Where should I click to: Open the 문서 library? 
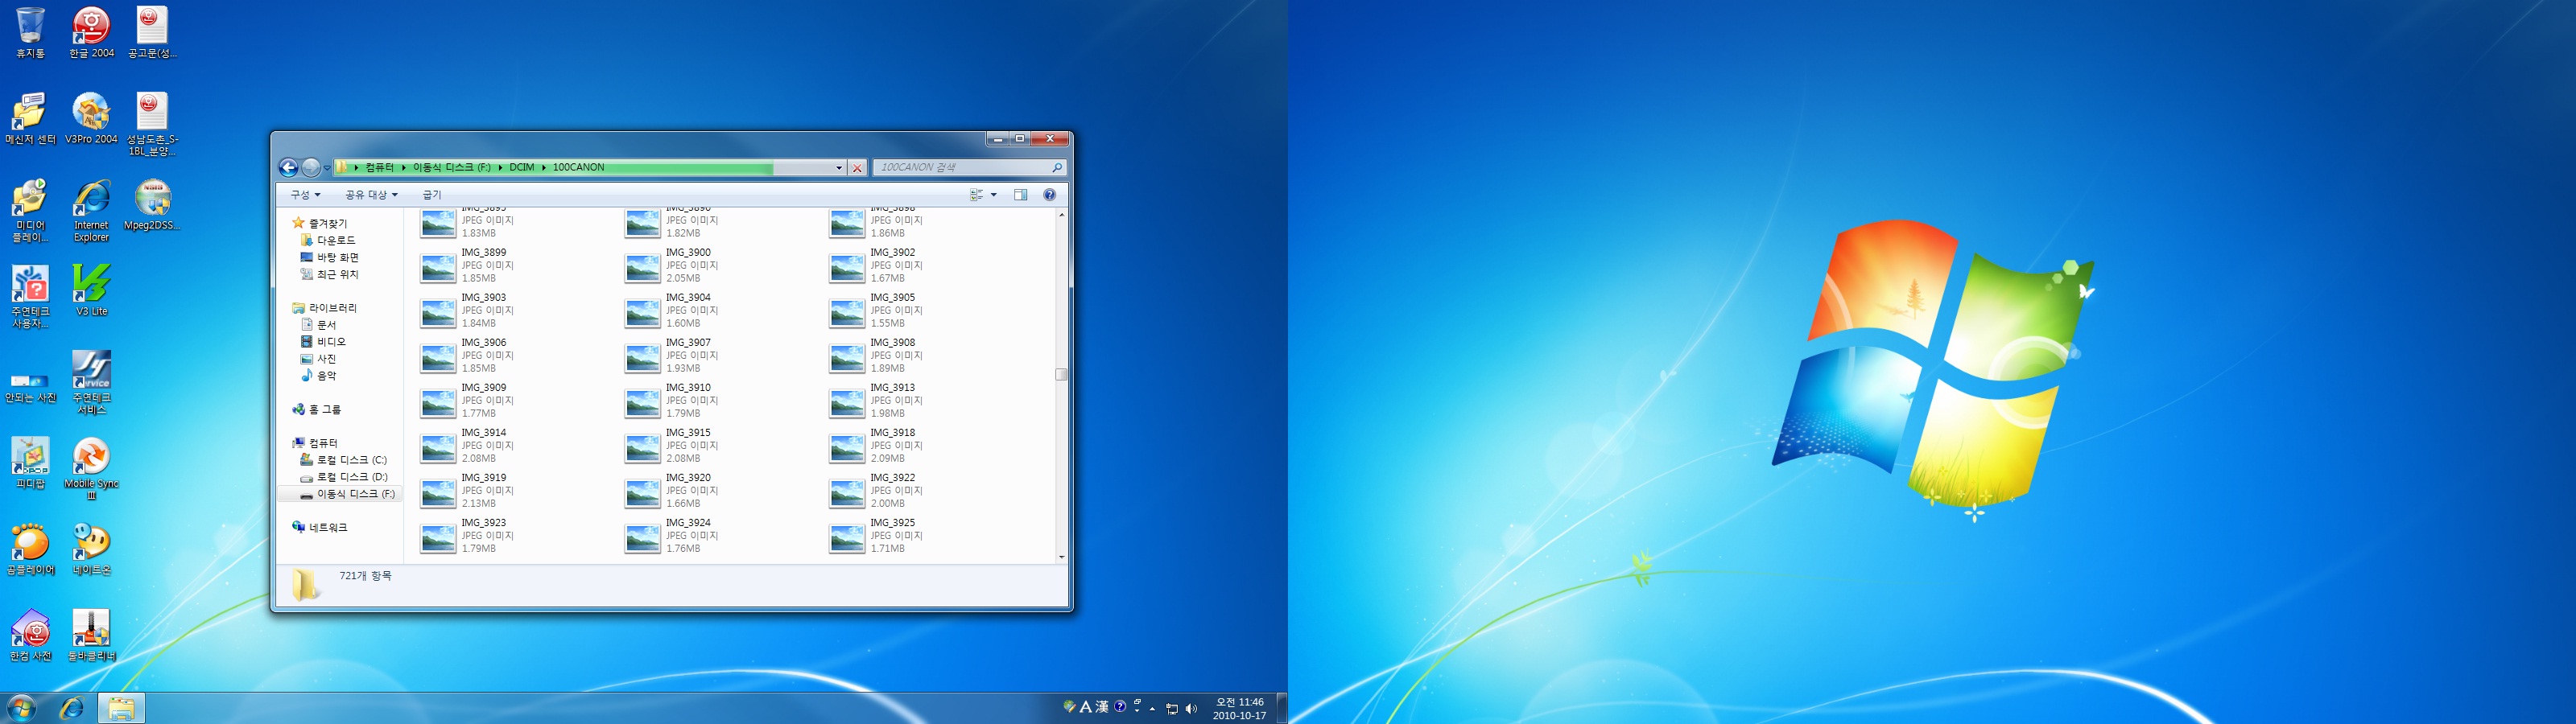pos(318,325)
